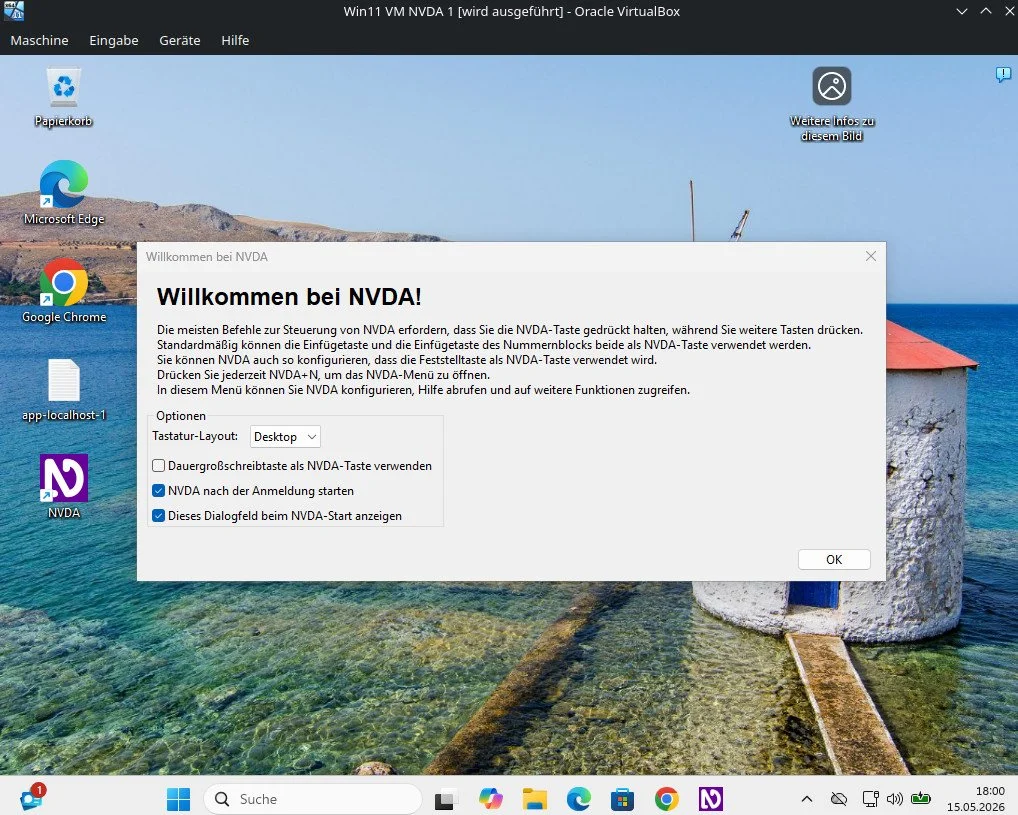Open Microsoft Store from the taskbar
This screenshot has width=1018, height=815.
click(x=623, y=799)
